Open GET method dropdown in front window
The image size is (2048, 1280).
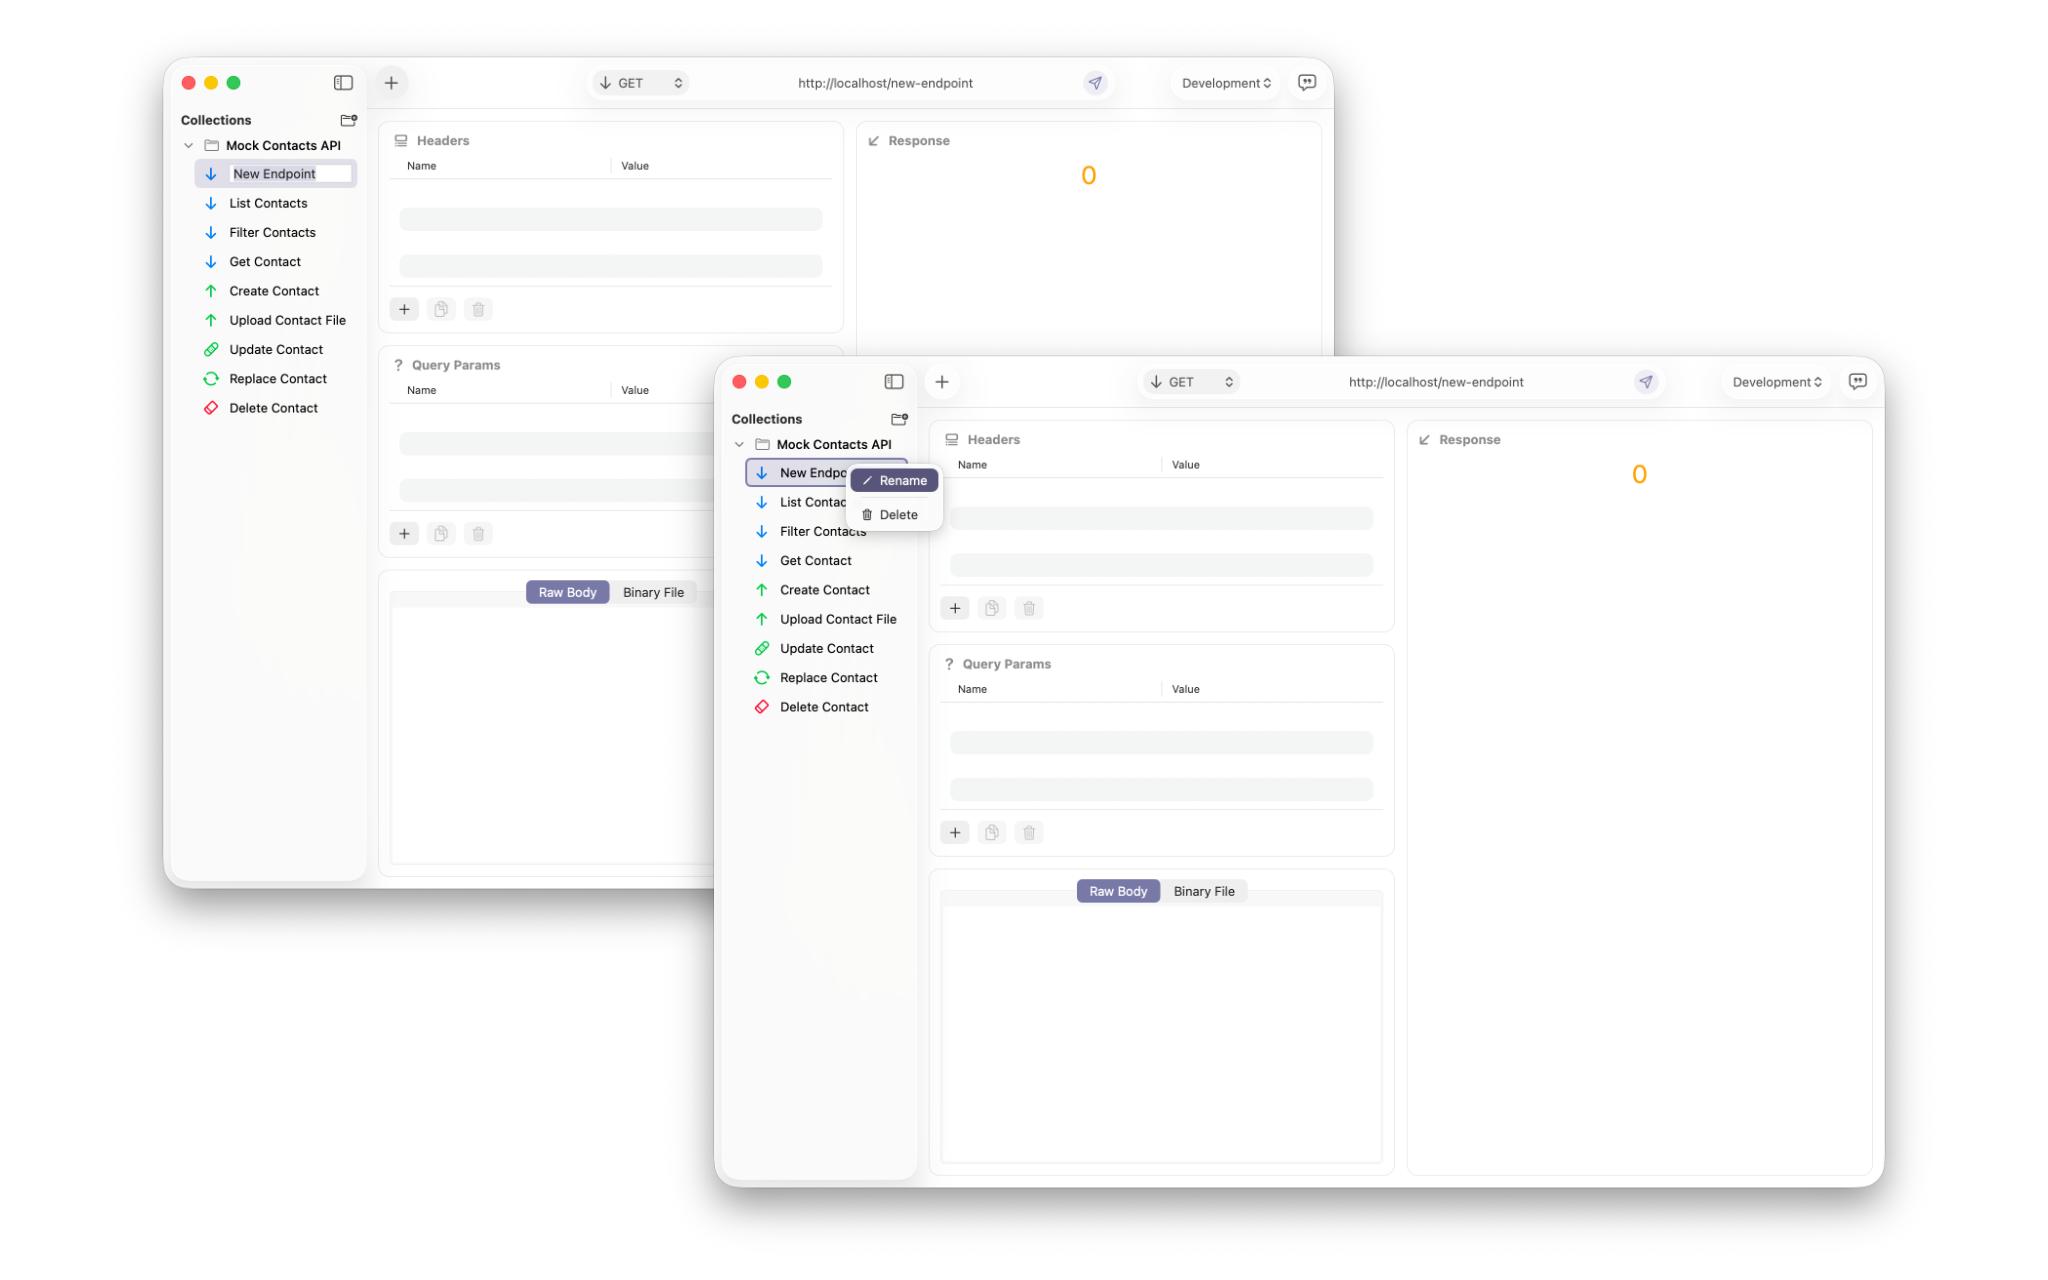pos(1191,382)
